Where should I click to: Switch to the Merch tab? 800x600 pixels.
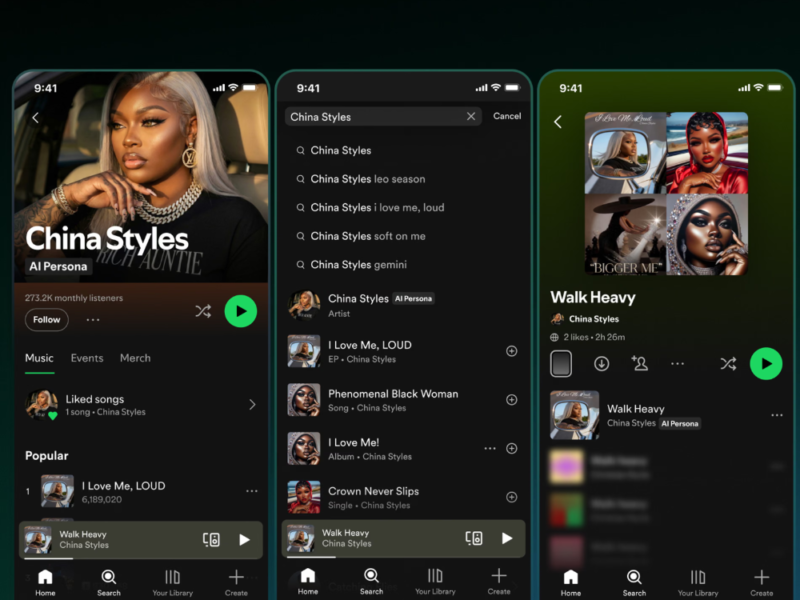tap(135, 358)
